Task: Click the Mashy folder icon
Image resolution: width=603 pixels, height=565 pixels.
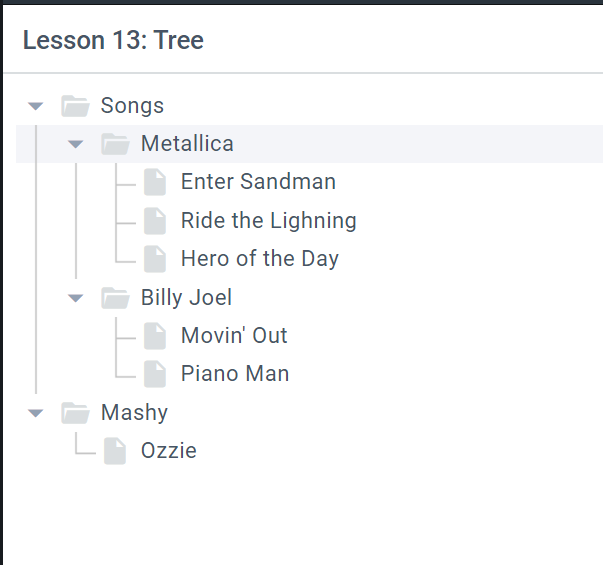Action: (75, 413)
